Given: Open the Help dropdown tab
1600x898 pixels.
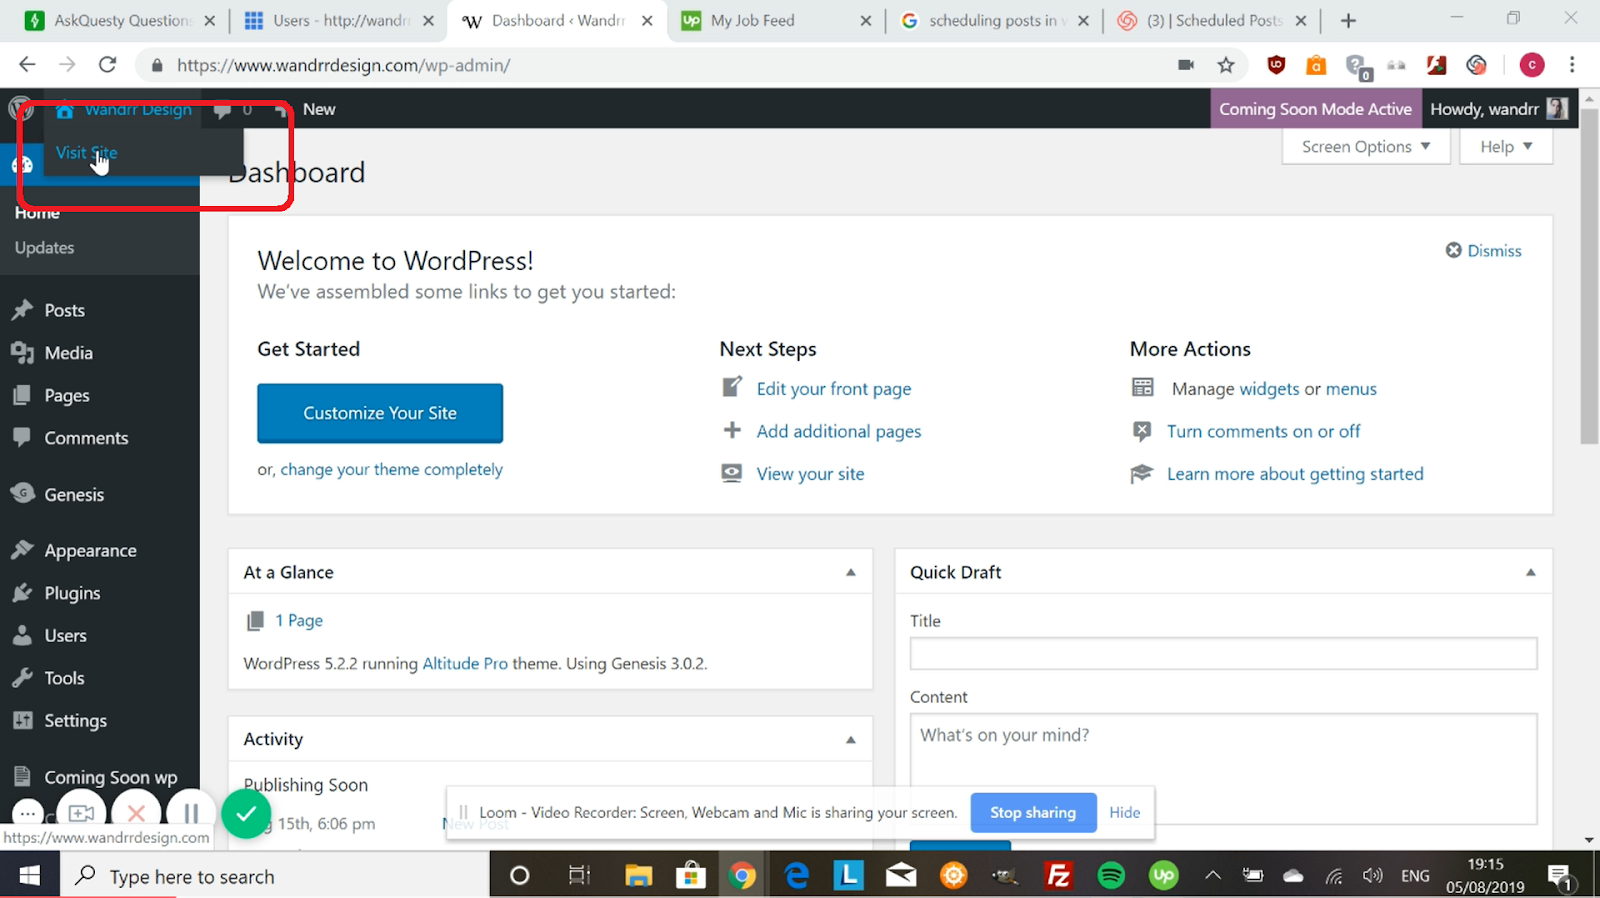Looking at the screenshot, I should [x=1505, y=147].
